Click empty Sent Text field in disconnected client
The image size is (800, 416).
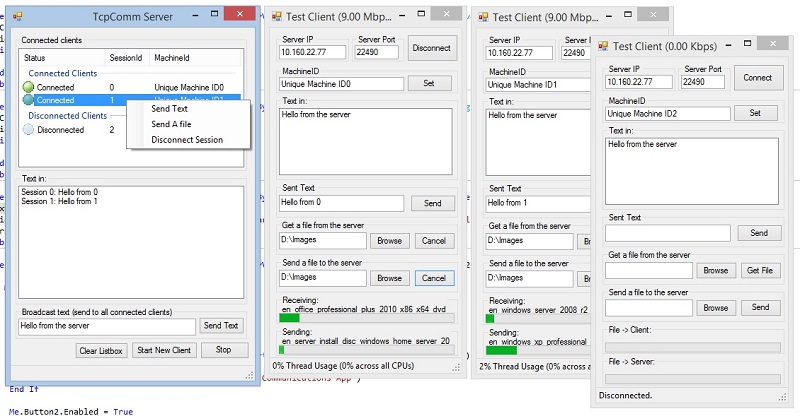[668, 233]
